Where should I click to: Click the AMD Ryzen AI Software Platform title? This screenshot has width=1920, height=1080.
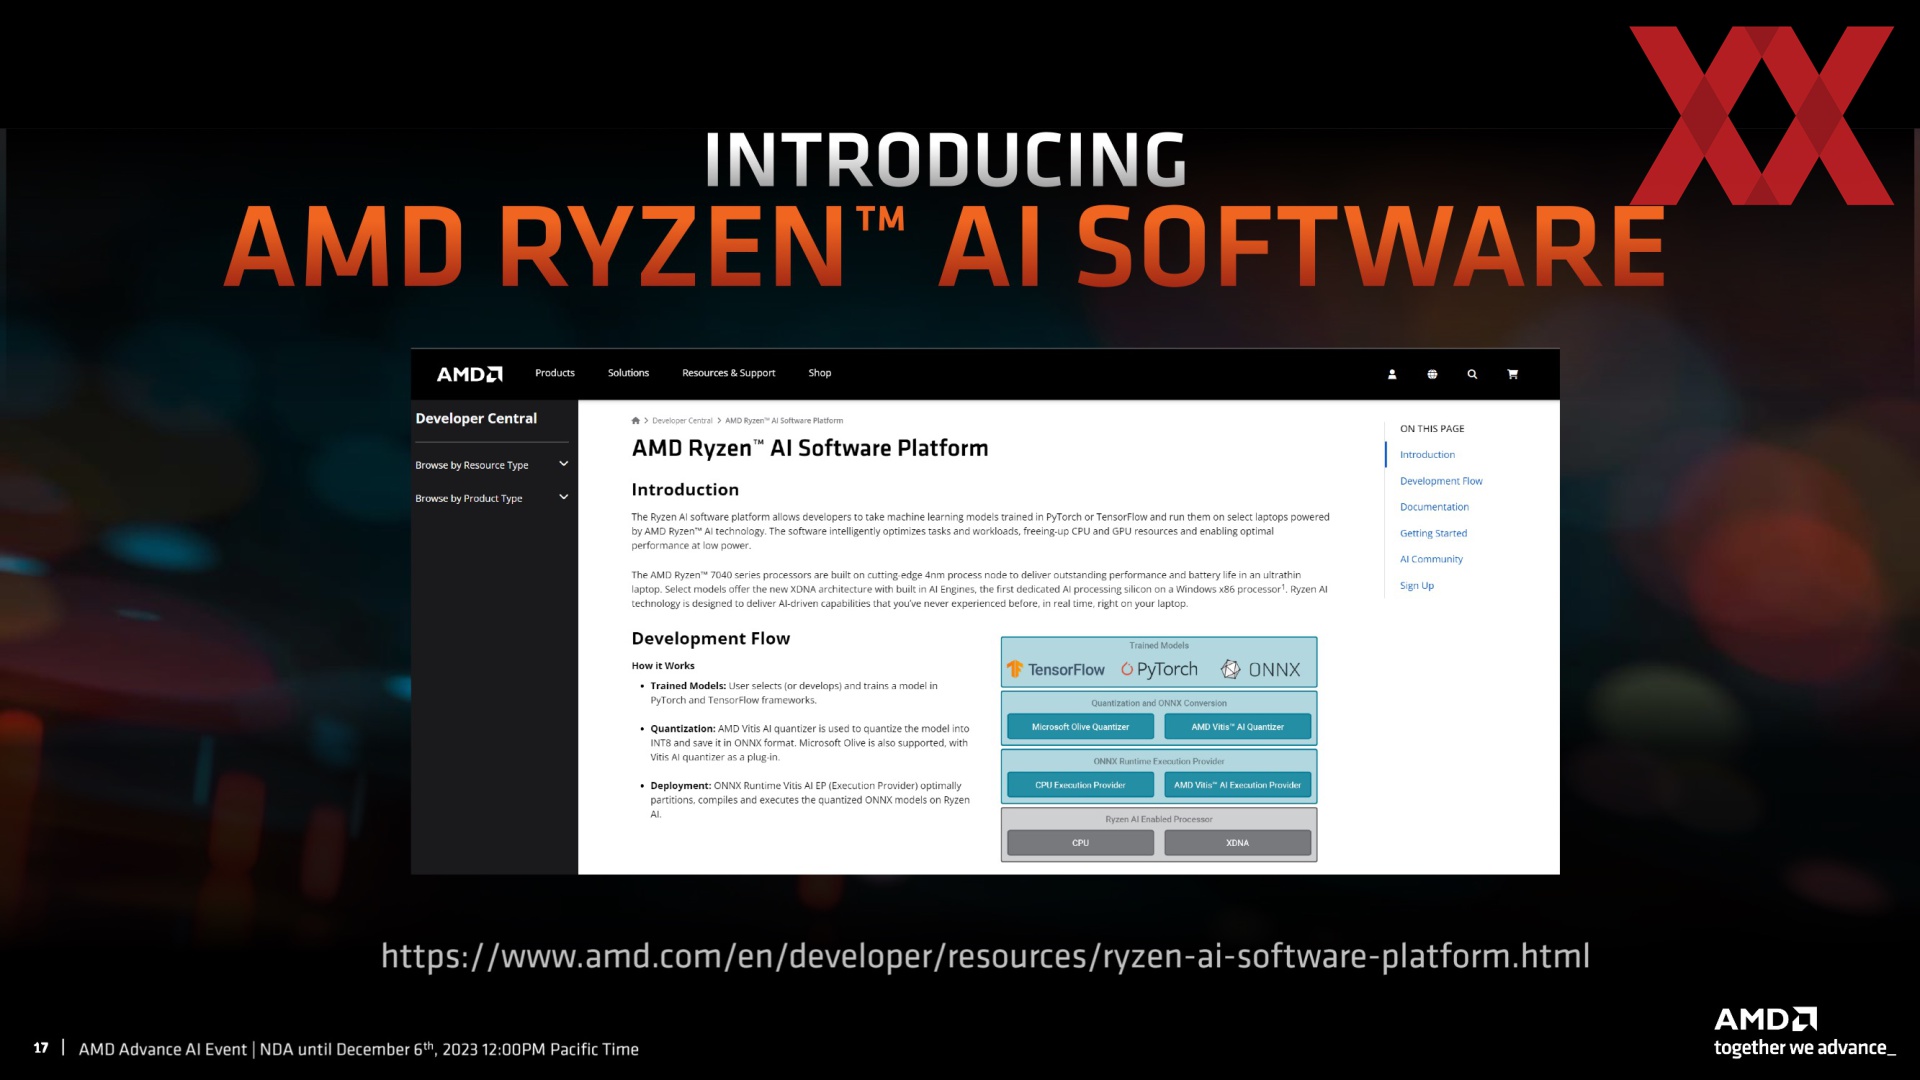tap(809, 449)
